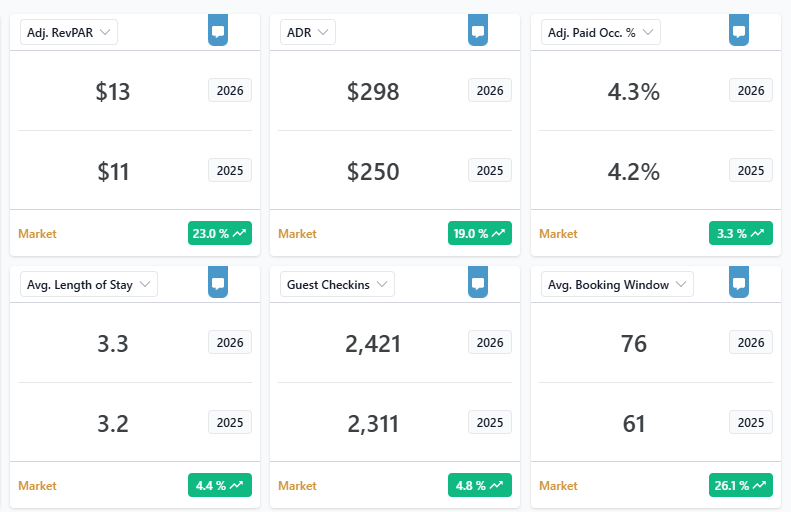Click the 2025 tag in Guest Checkins card
Image resolution: width=791 pixels, height=512 pixels.
490,423
